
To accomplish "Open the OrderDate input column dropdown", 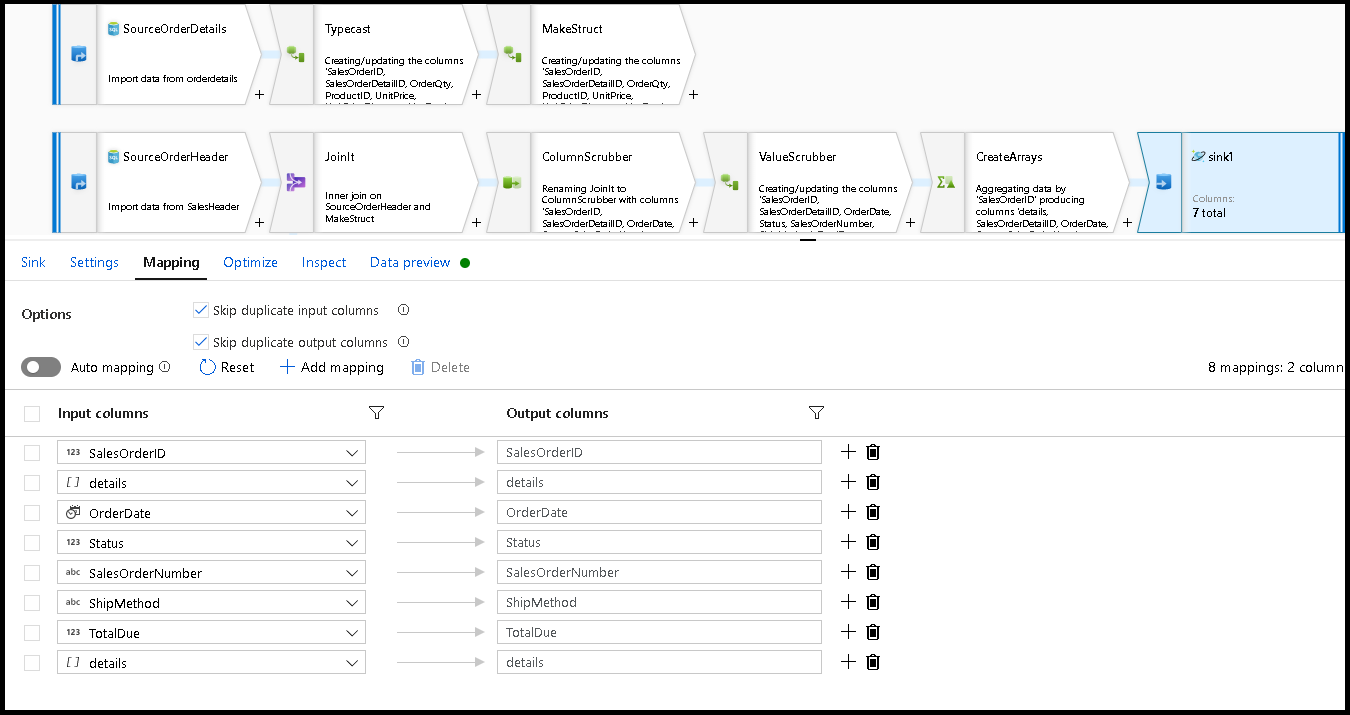I will point(352,513).
